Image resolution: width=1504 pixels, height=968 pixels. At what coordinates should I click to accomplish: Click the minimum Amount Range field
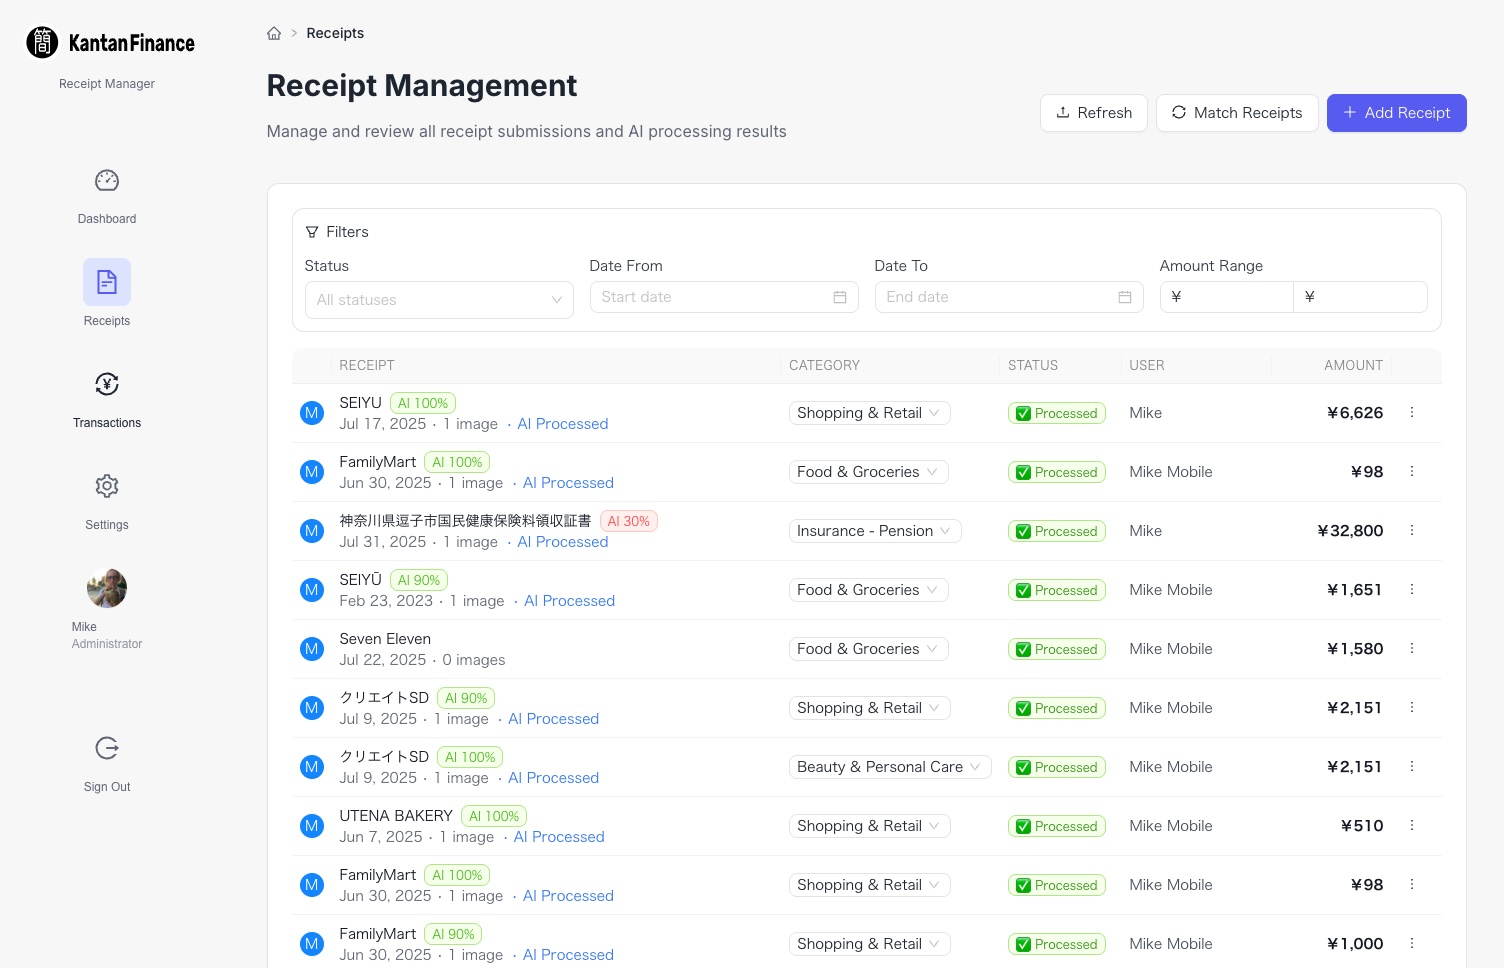pos(1227,297)
